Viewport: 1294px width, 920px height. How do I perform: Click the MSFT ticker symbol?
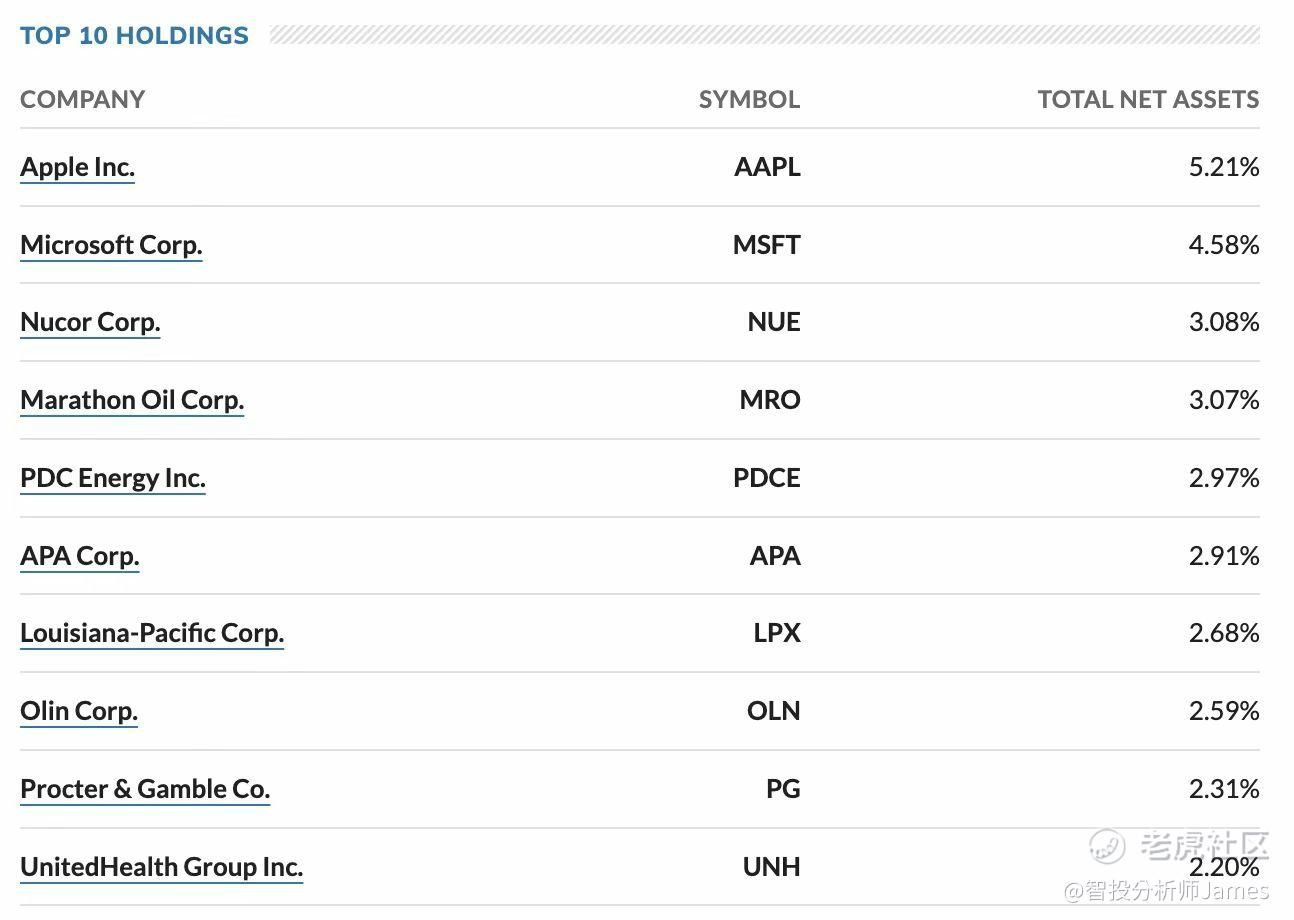(x=766, y=245)
